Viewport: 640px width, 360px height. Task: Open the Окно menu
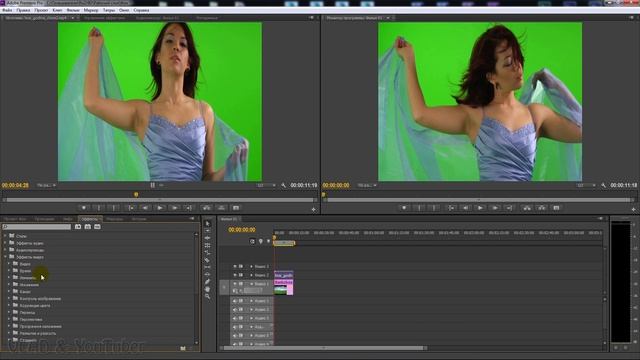(x=124, y=10)
